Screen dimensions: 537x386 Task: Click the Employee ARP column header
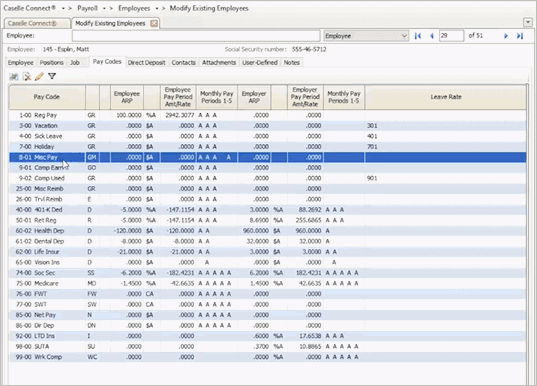coord(127,97)
